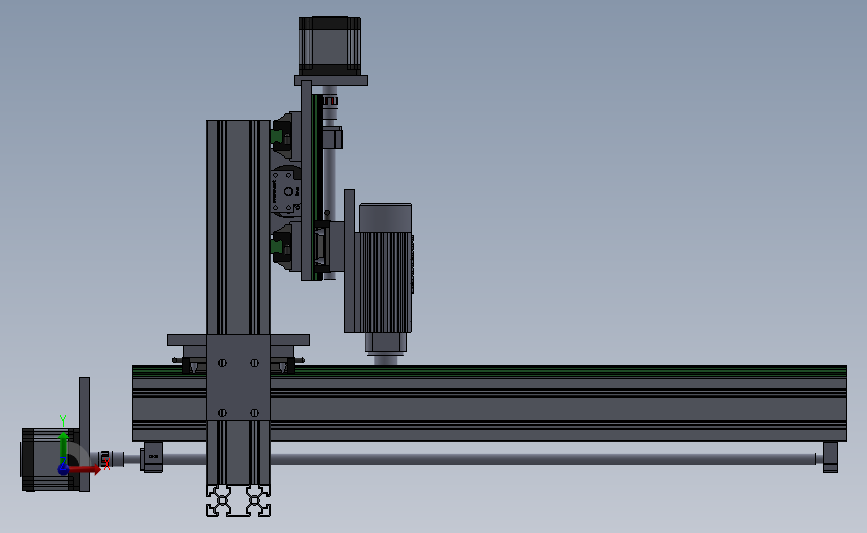Select the vertical Z-axis lead screw
Viewport: 867px width, 533px height.
330,182
